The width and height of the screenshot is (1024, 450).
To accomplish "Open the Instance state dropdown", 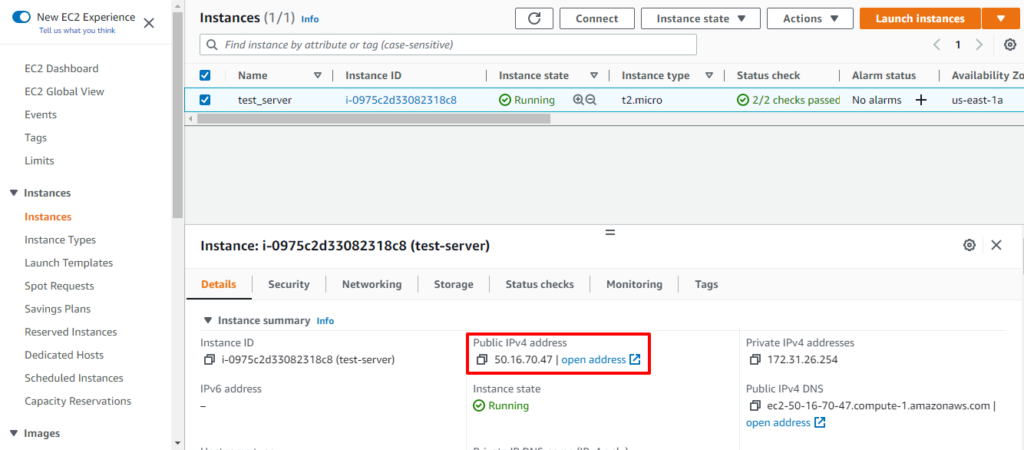I will tap(701, 18).
